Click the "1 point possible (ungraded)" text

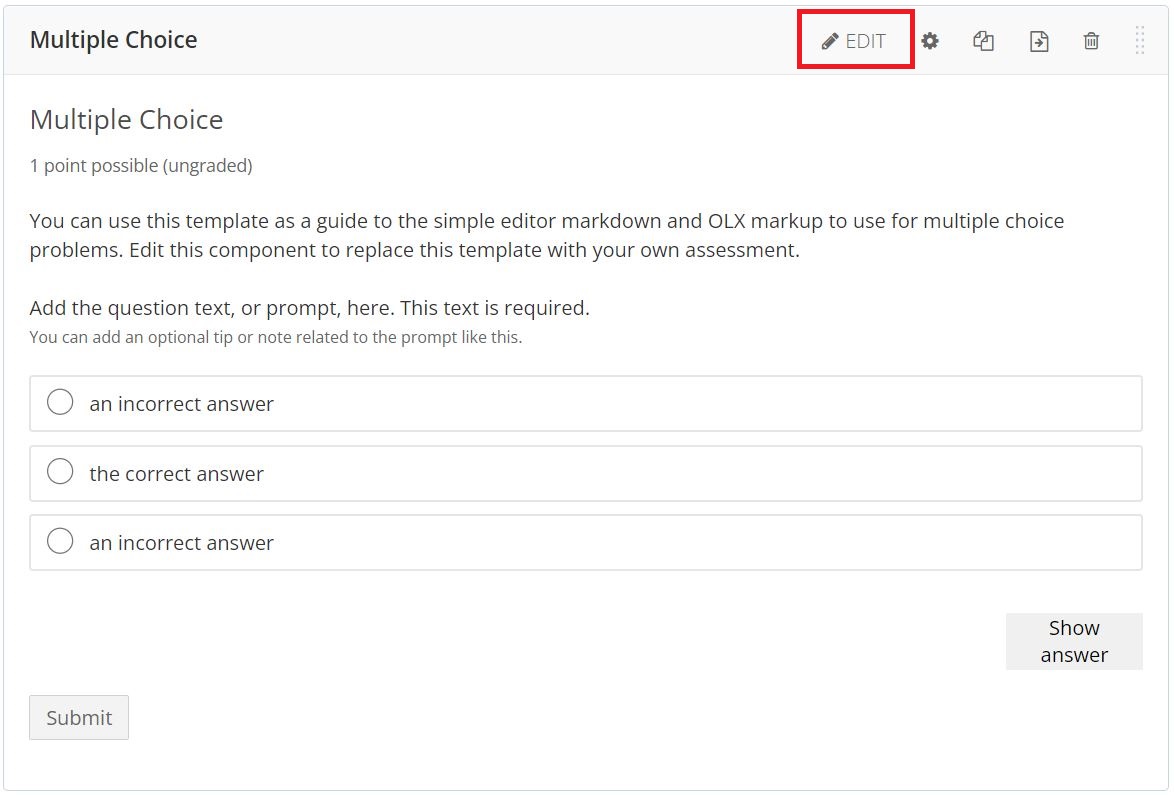(141, 165)
